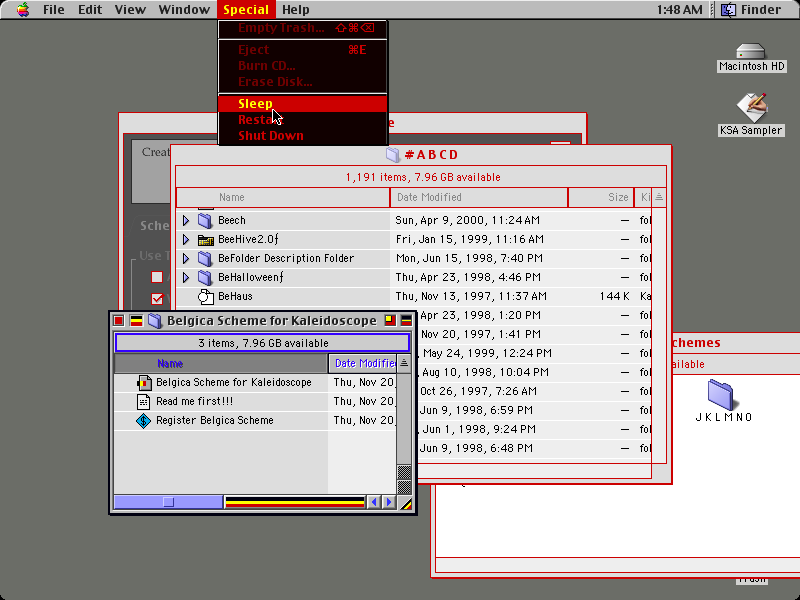
Task: Open the Window menu
Action: (184, 9)
